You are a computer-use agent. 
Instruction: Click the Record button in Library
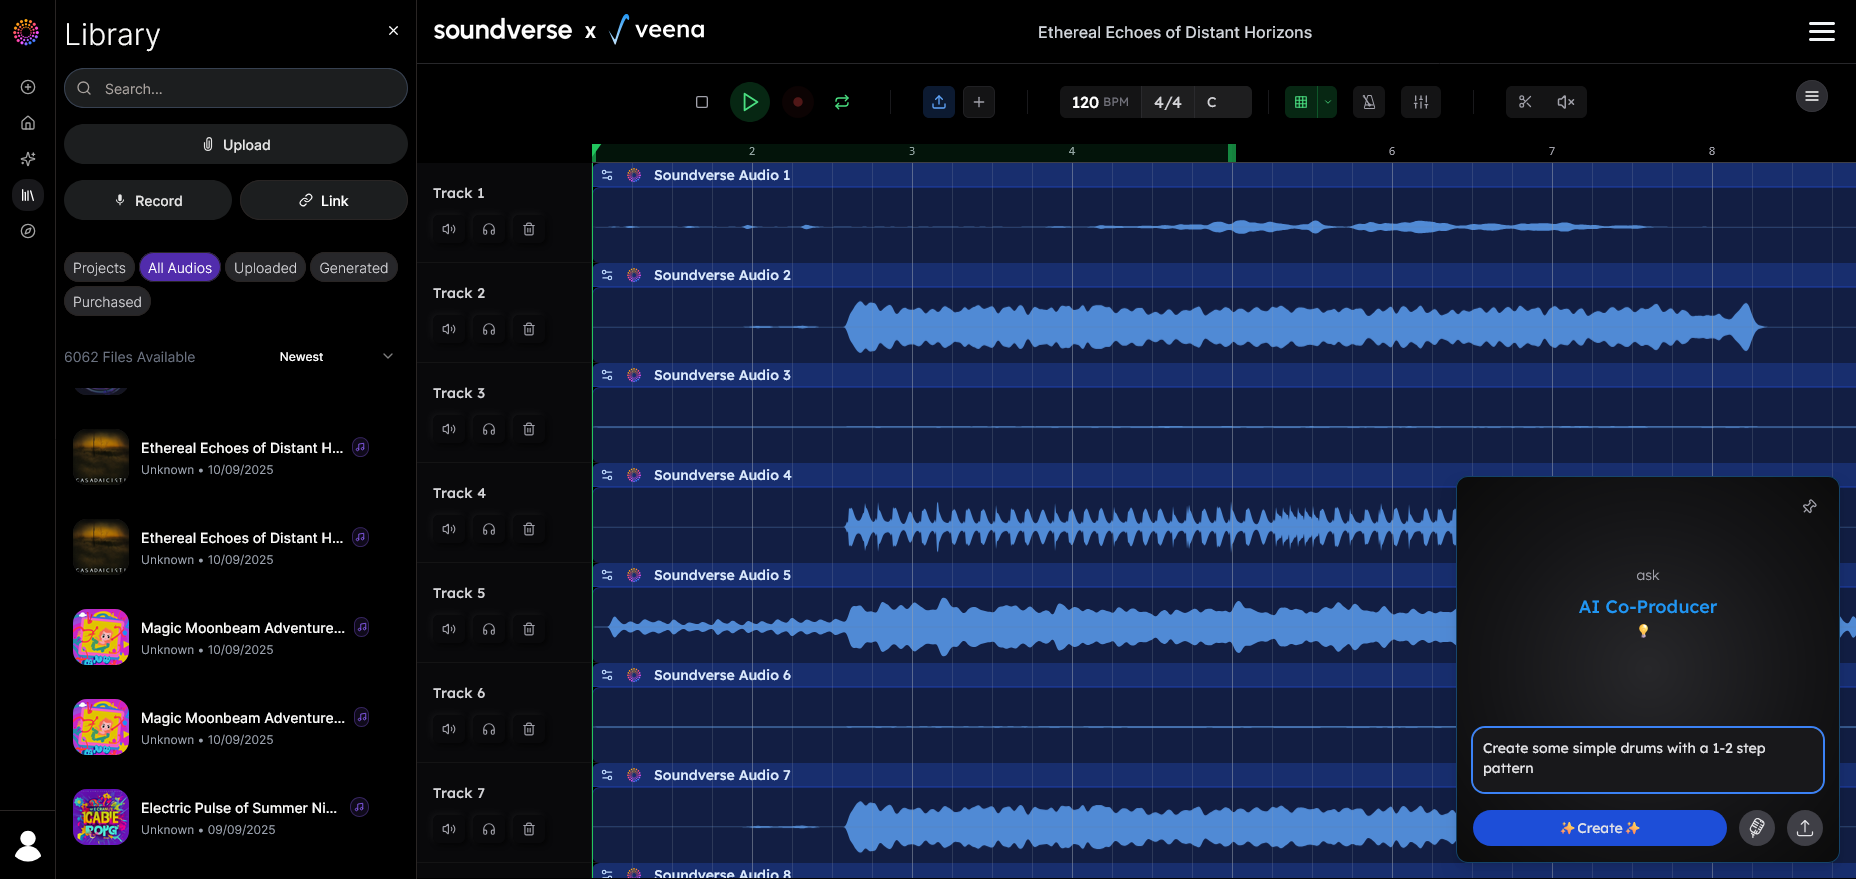(148, 200)
